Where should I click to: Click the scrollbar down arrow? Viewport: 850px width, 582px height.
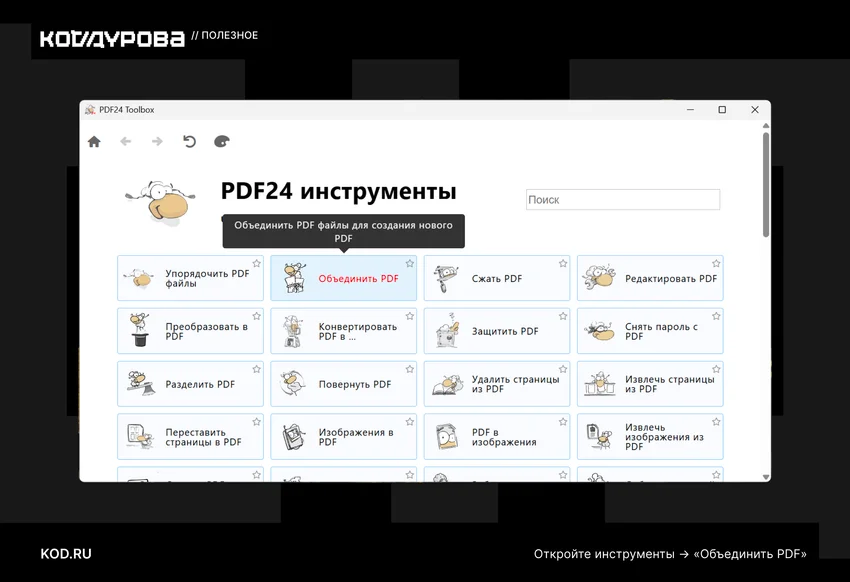pyautogui.click(x=766, y=477)
